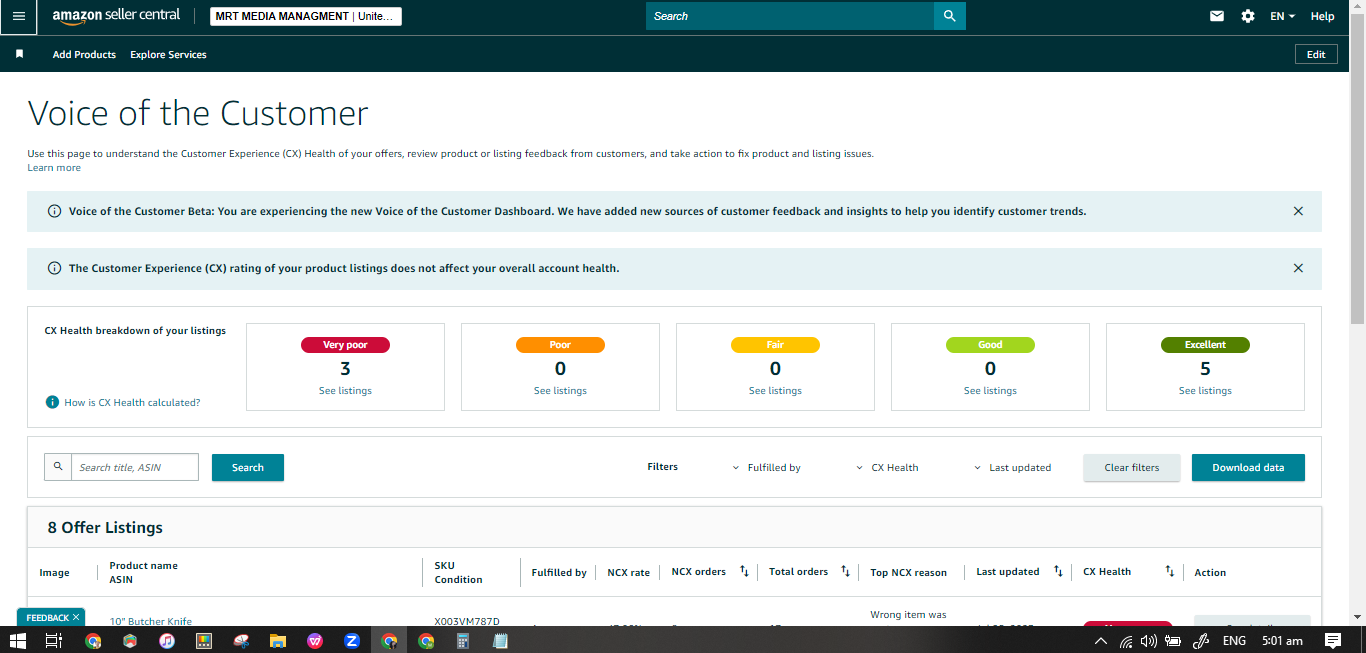Viewport: 1366px width, 653px height.
Task: Click the Download data button
Action: point(1248,467)
